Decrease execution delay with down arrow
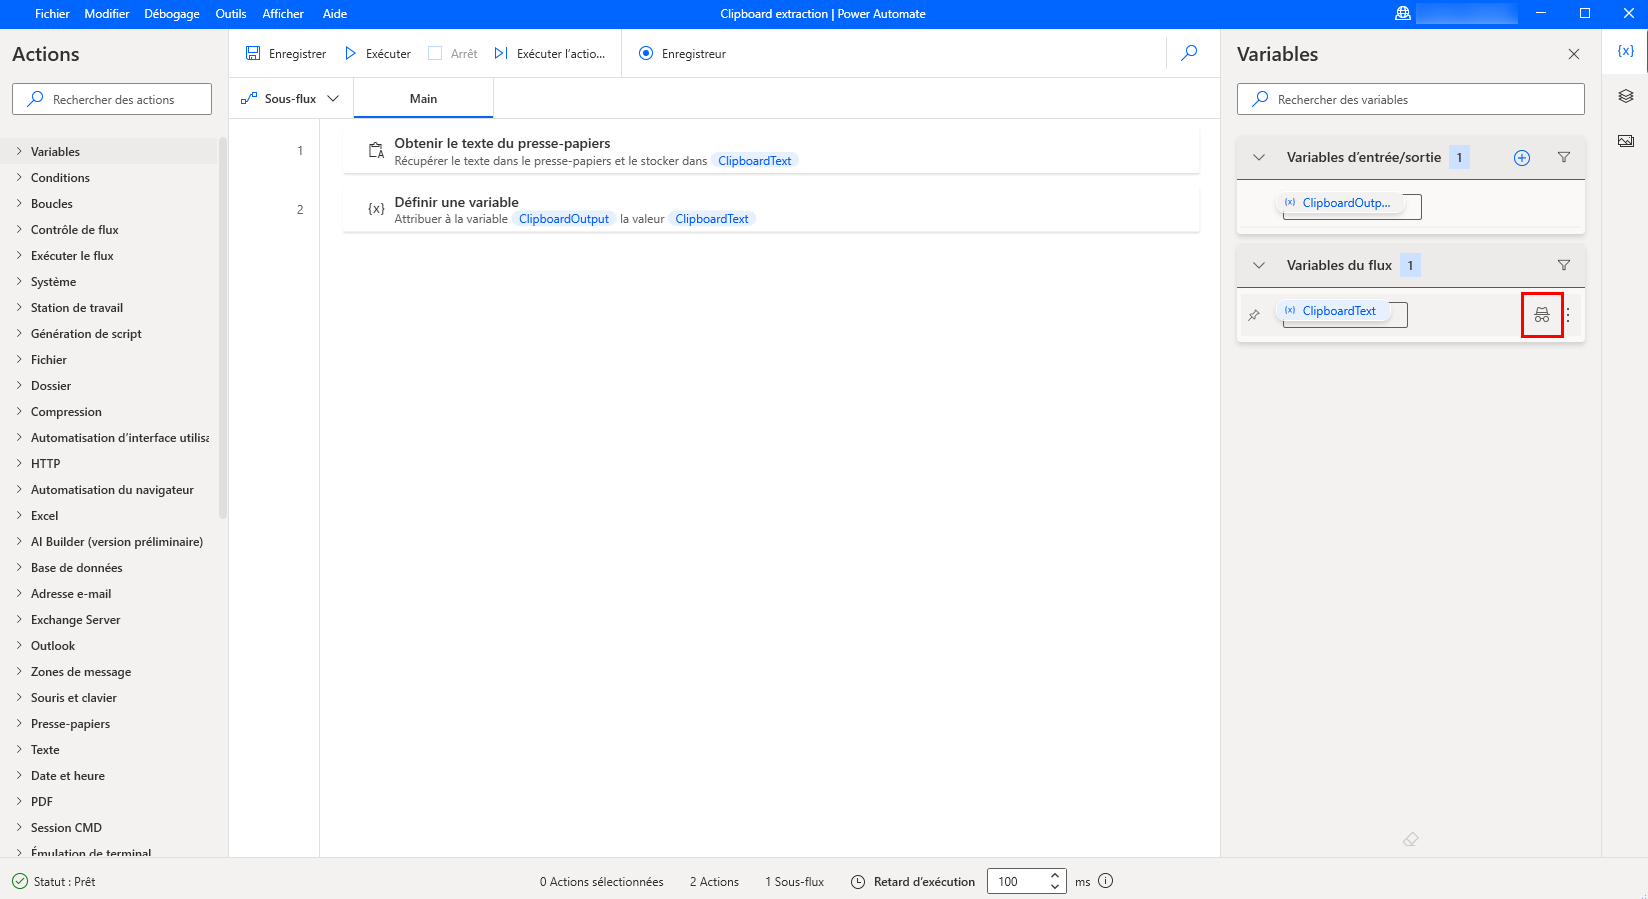 [x=1055, y=887]
